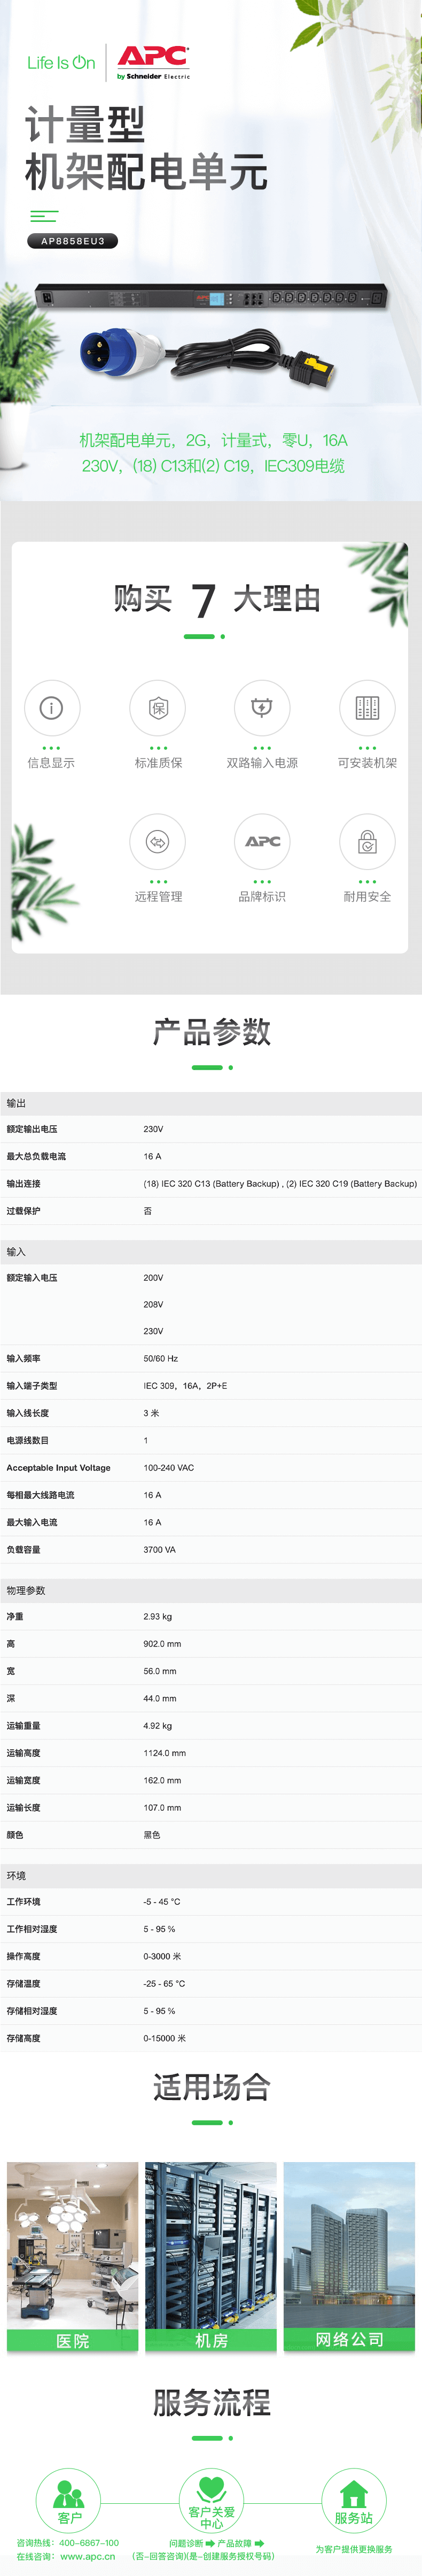This screenshot has height=2576, width=422.
Task: Click the standard warranty (标准质保) shield icon
Action: (x=158, y=708)
